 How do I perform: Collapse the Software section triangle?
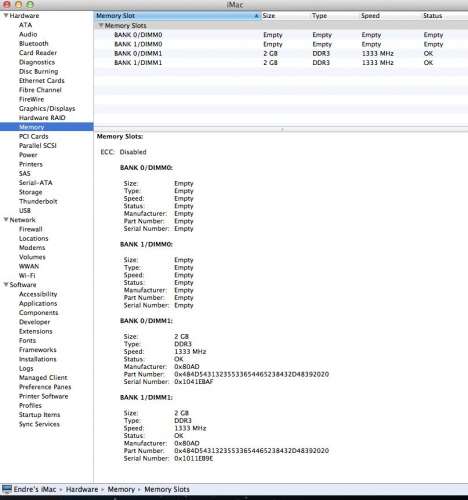pyautogui.click(x=6, y=284)
